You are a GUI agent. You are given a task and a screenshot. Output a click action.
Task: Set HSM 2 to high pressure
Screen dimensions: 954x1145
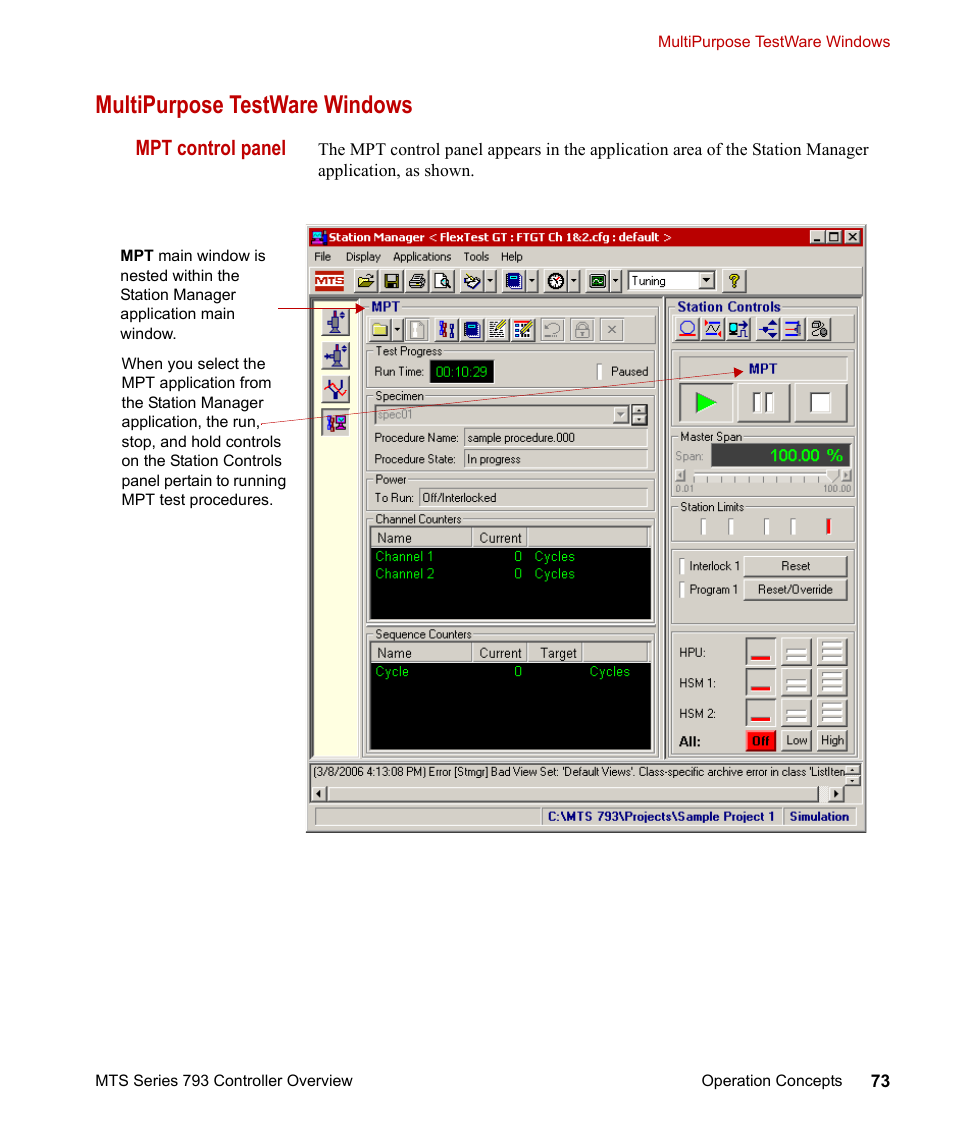(831, 713)
